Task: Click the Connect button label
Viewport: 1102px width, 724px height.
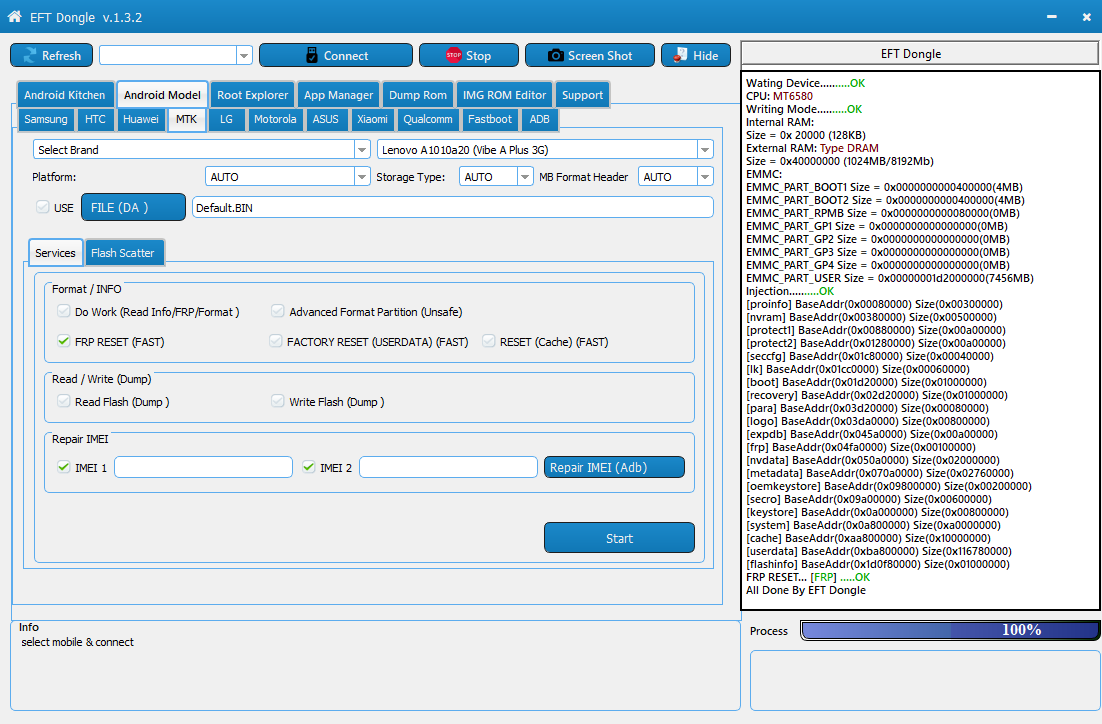Action: pyautogui.click(x=346, y=56)
